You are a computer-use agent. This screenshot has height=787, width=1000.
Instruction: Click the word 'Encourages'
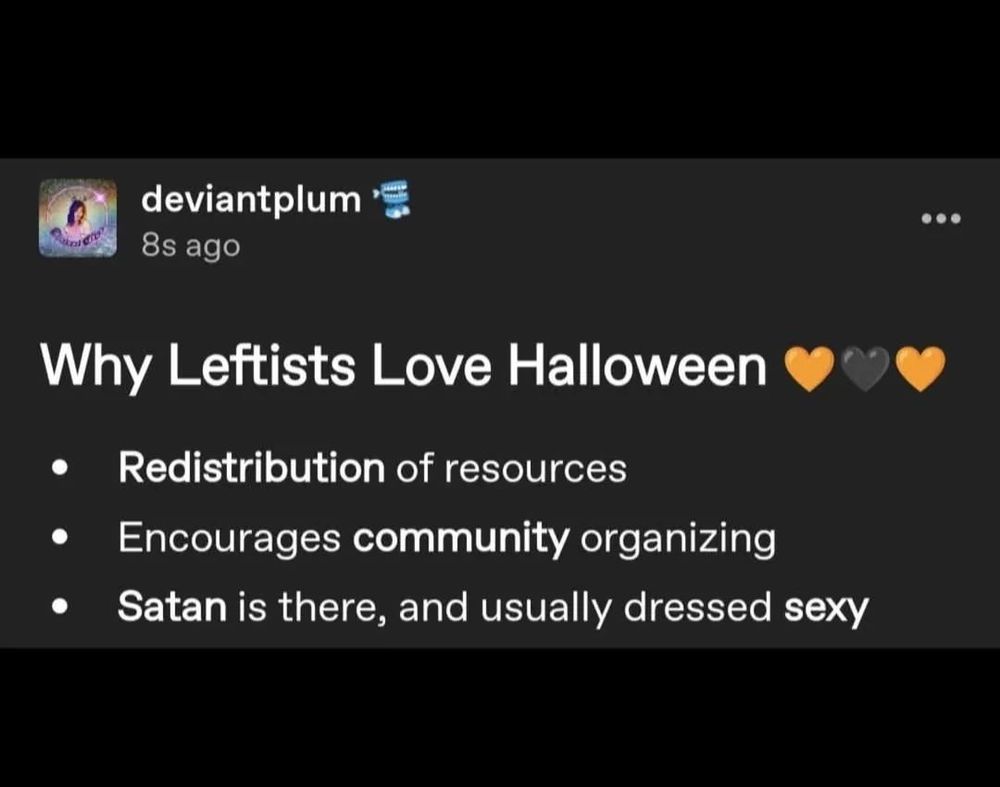pyautogui.click(x=230, y=538)
